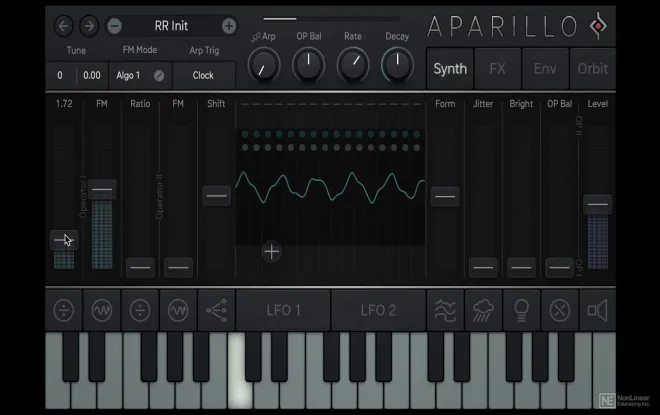Viewport: 660px width, 415px height.
Task: Click the Bright fader handle
Action: click(x=521, y=267)
